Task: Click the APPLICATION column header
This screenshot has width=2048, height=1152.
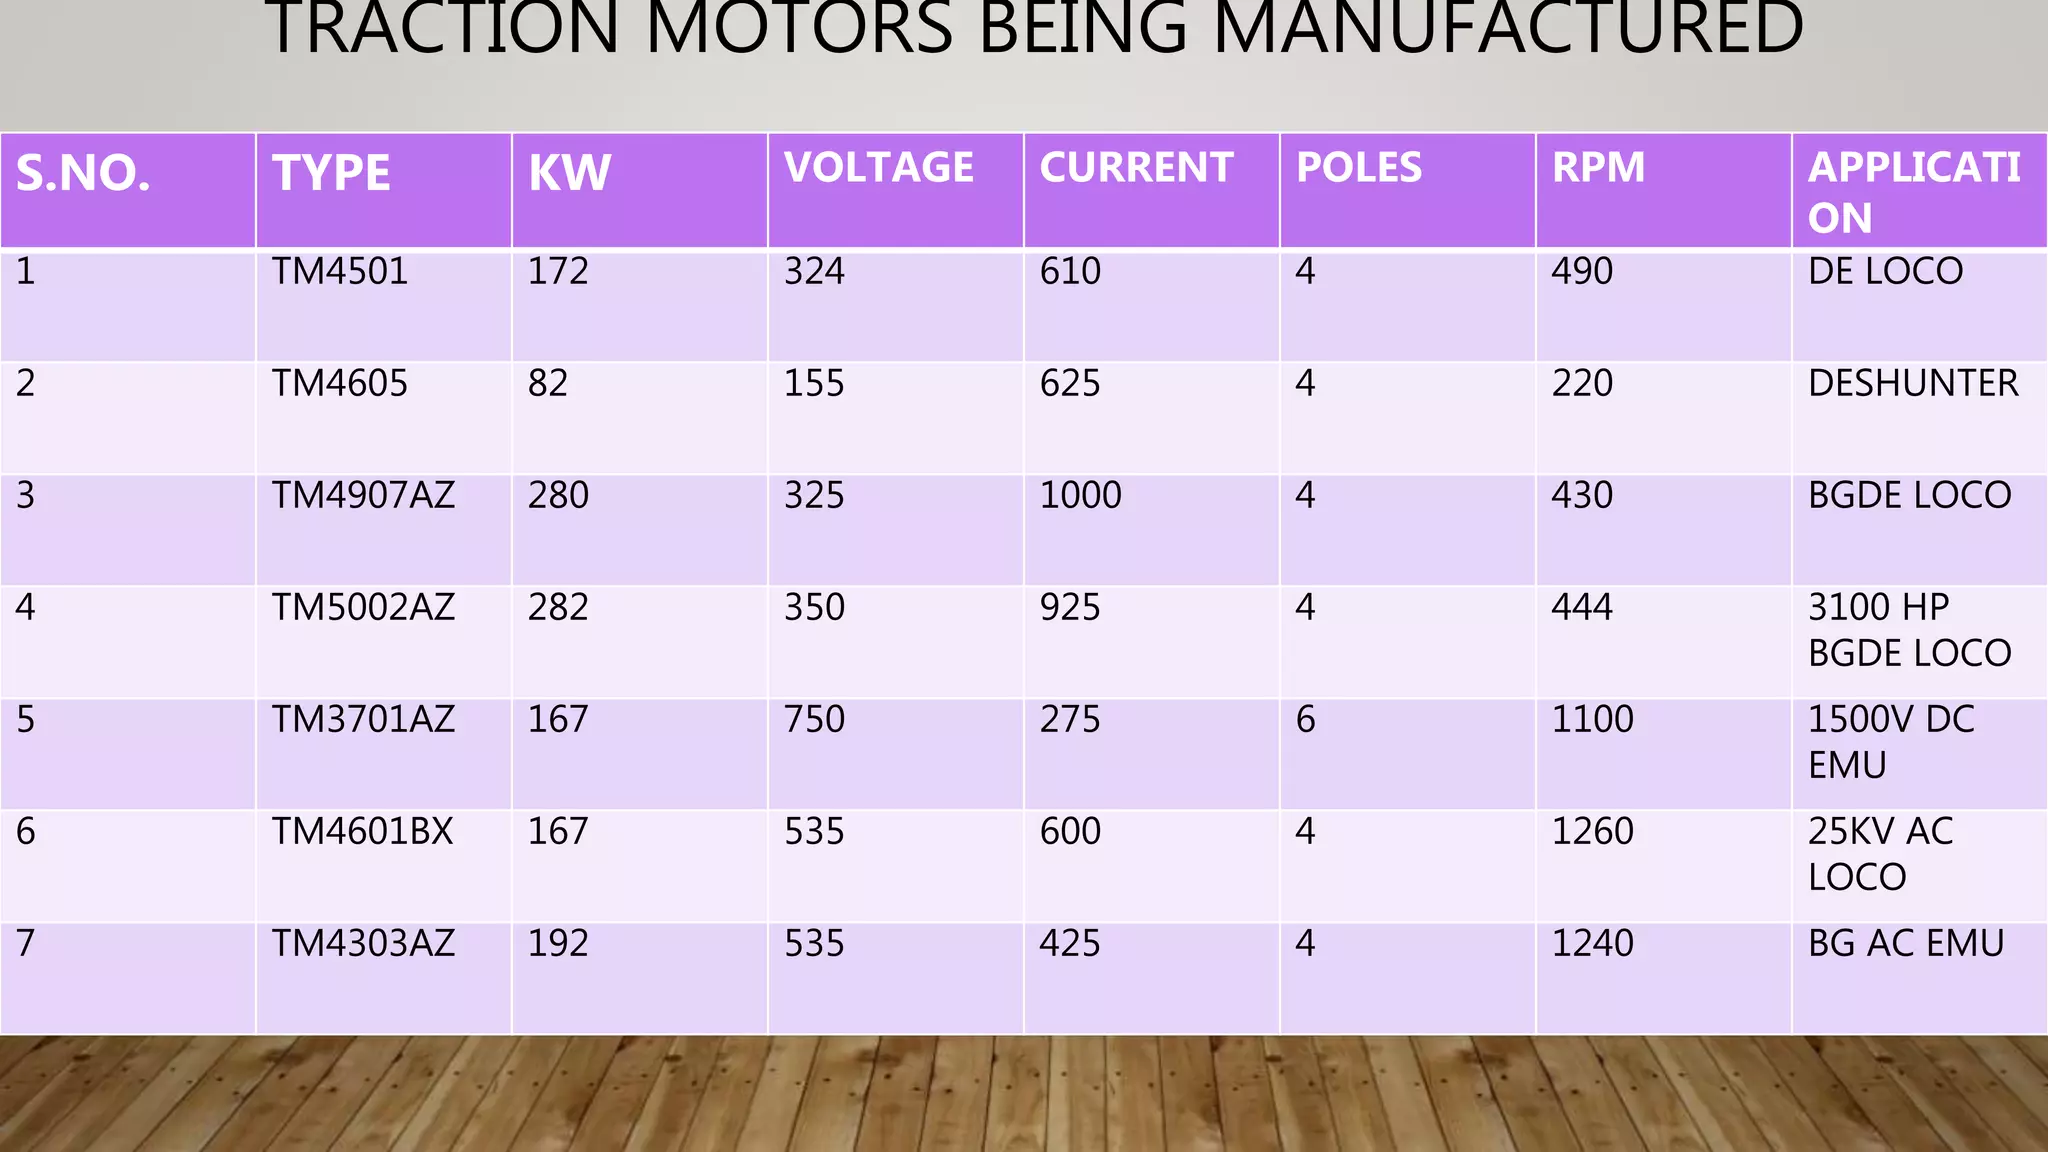Action: 1914,192
